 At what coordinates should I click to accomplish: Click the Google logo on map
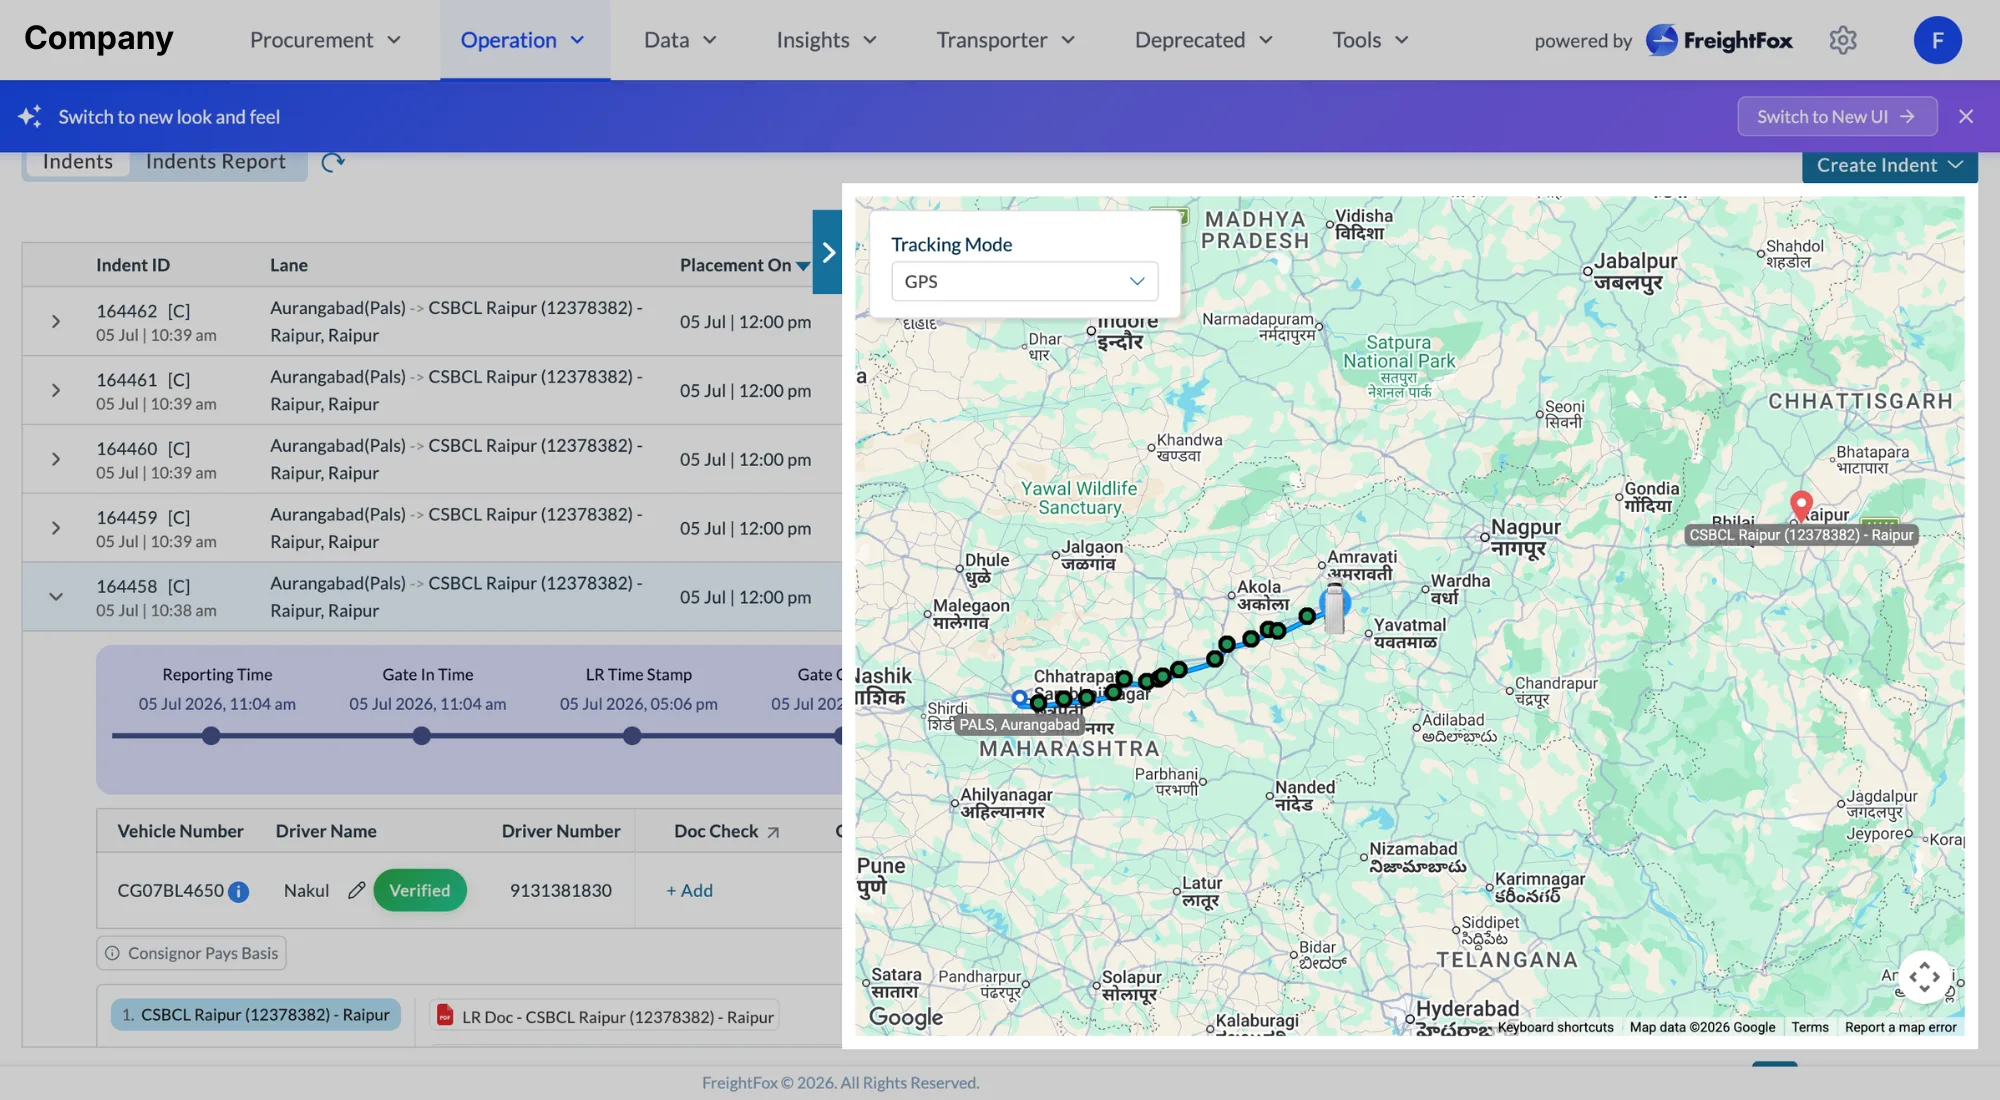(905, 1017)
